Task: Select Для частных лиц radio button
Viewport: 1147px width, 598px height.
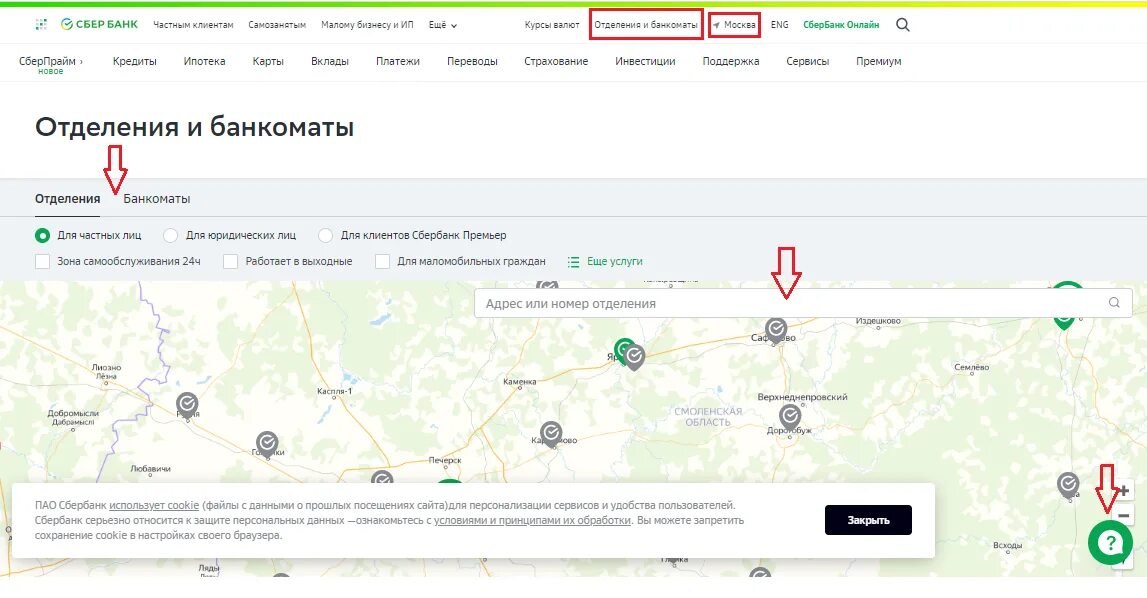Action: [42, 236]
